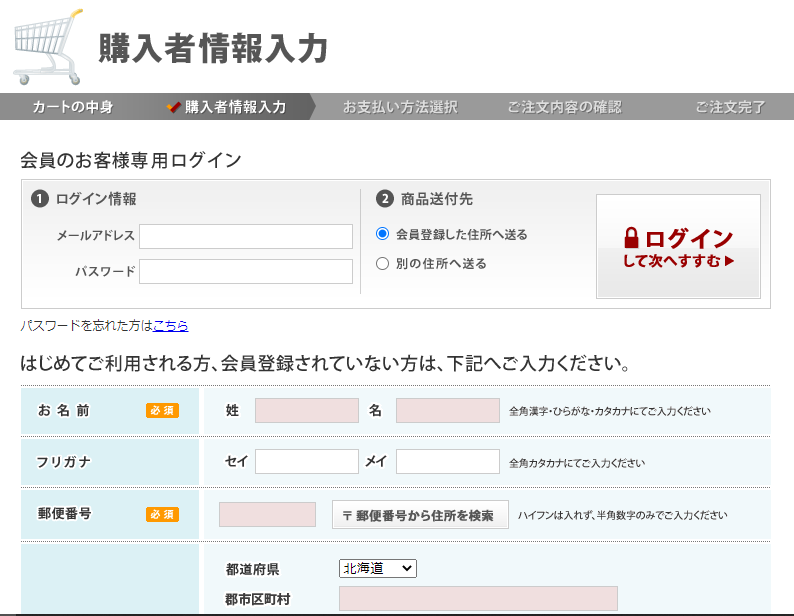Click the 郵便番号 postal code field
794x616 pixels.
pos(267,514)
